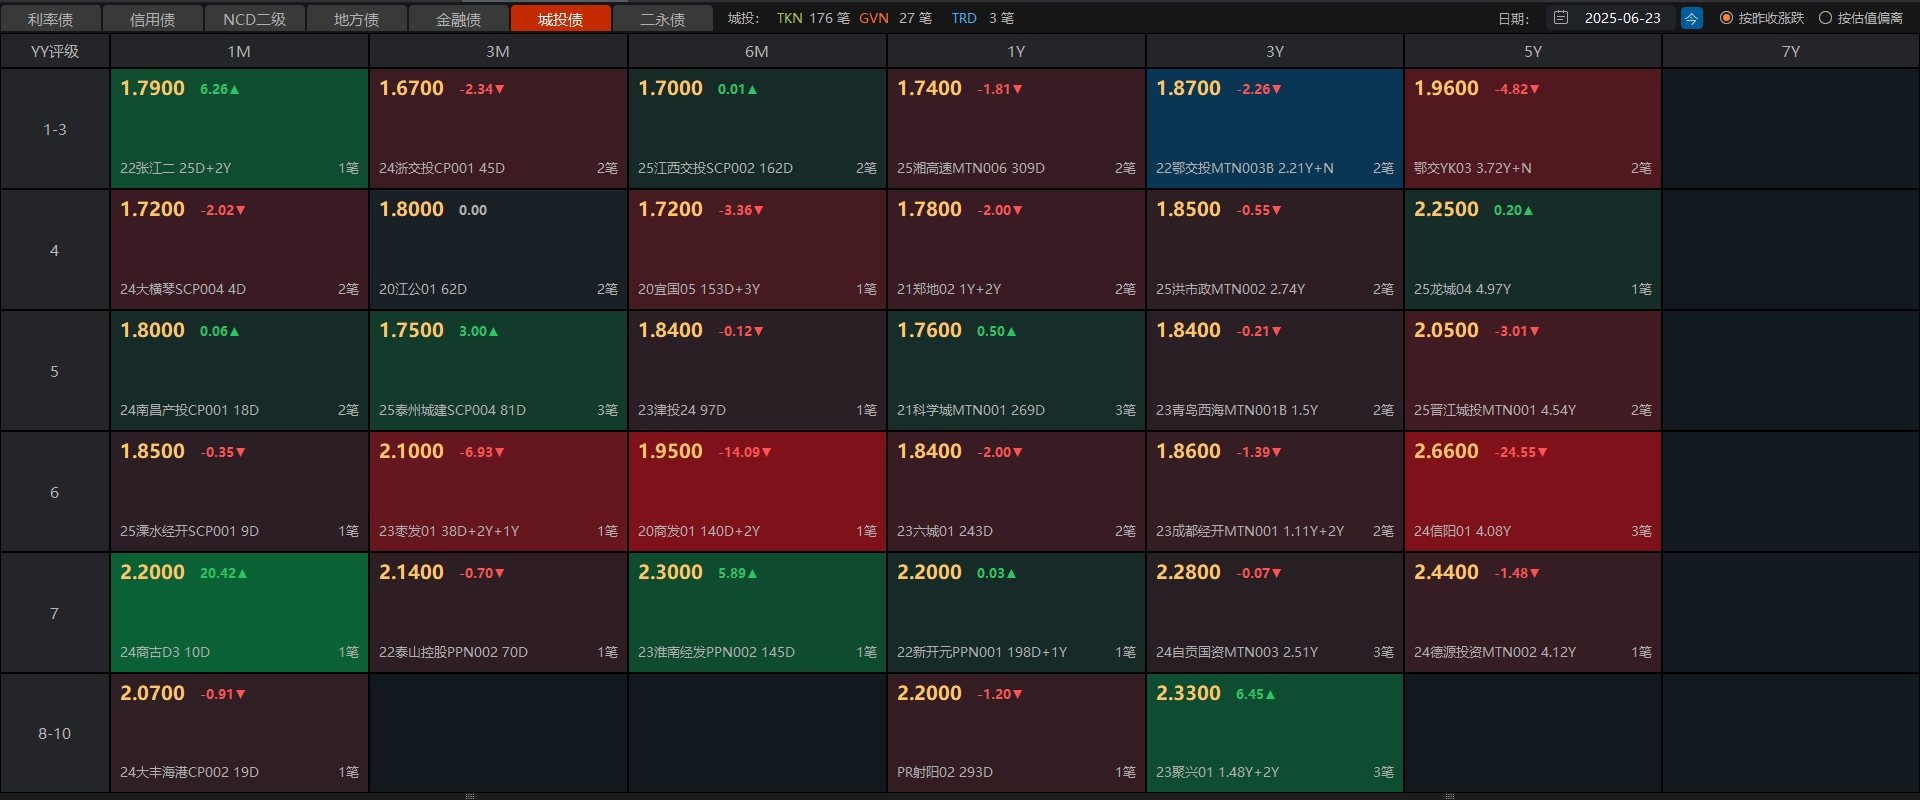Open the 21郑地02 1Y+2Y cell

tap(1016, 250)
